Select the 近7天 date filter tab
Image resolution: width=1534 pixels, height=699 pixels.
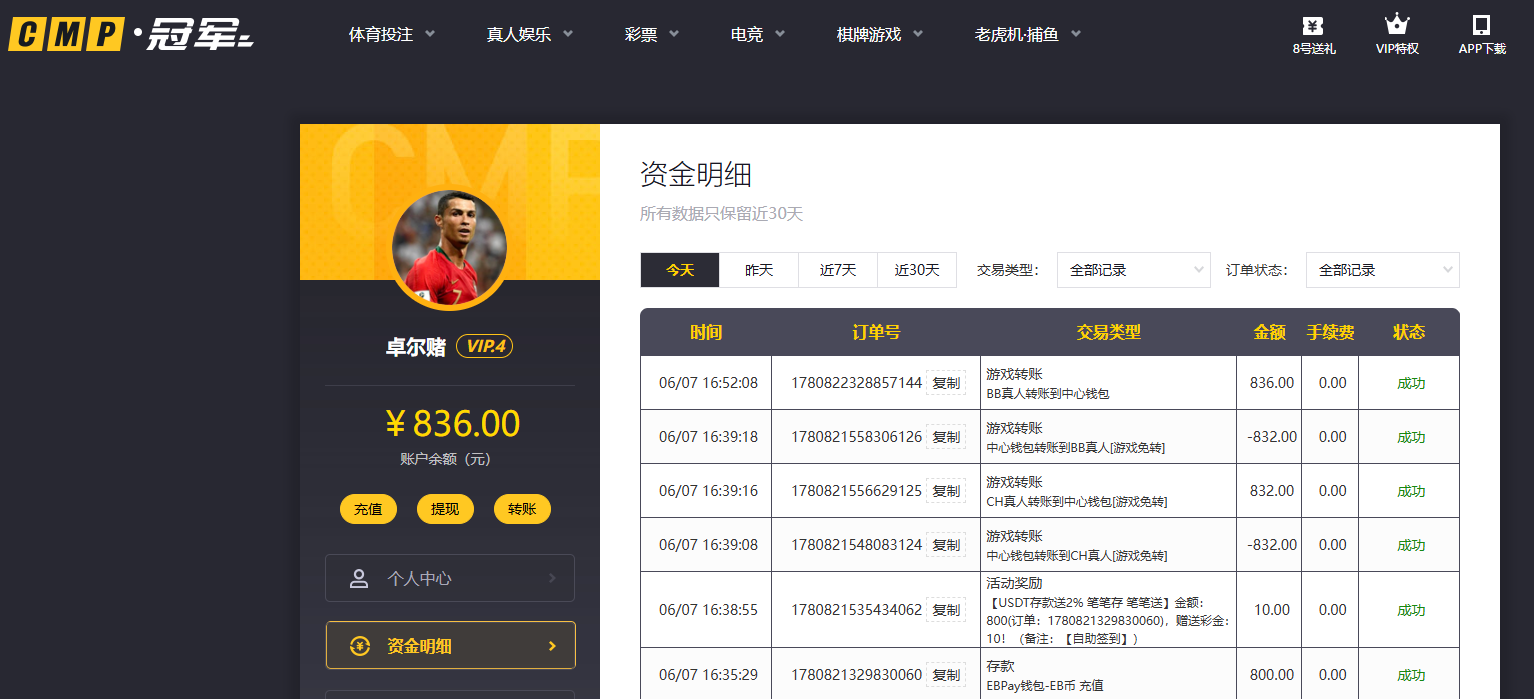click(838, 270)
